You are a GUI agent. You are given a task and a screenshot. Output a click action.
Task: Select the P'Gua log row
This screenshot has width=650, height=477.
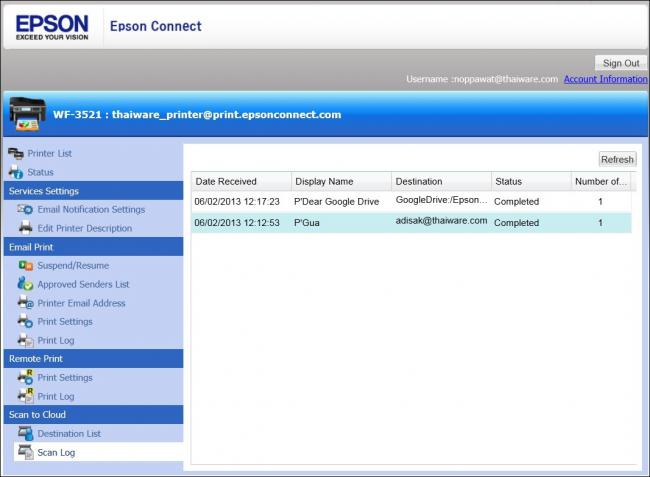pos(411,223)
